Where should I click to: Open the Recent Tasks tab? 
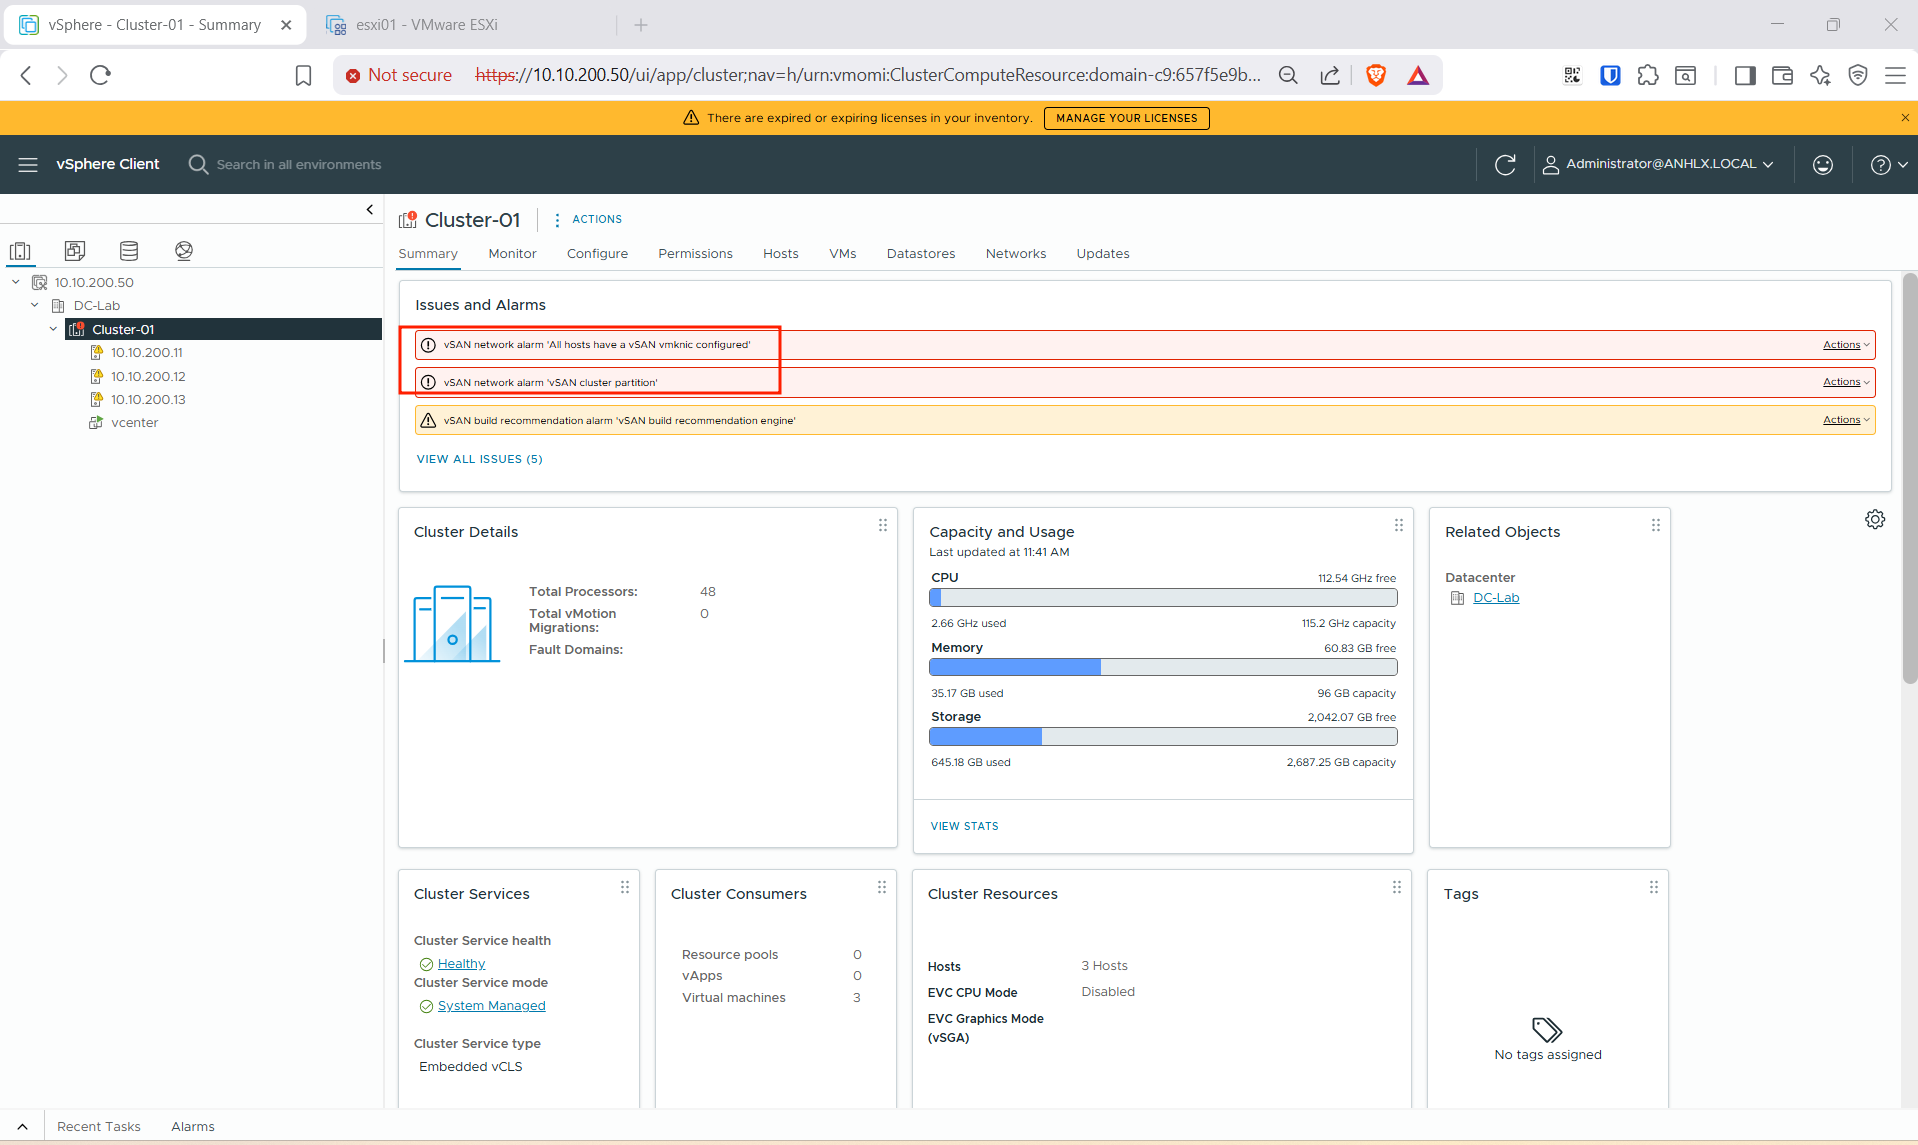[99, 1126]
